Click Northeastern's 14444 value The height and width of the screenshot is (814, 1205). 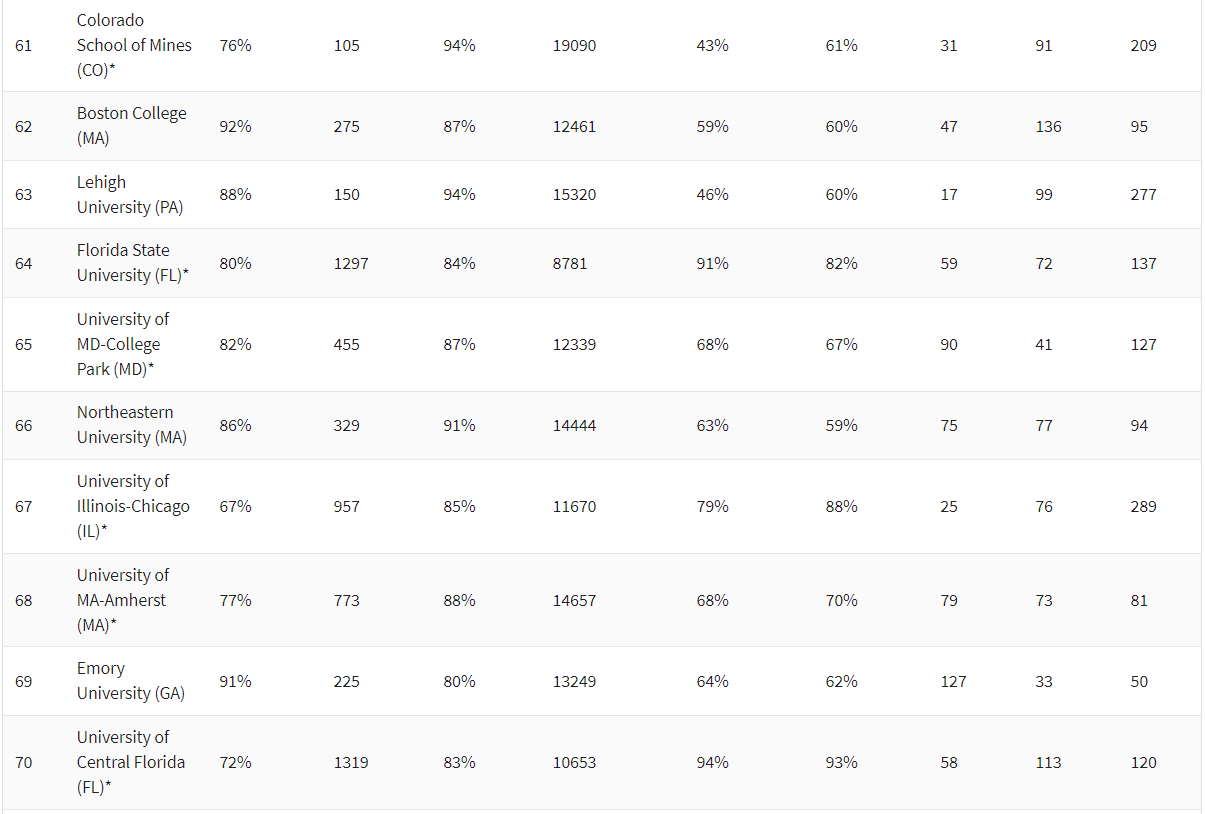(x=574, y=426)
